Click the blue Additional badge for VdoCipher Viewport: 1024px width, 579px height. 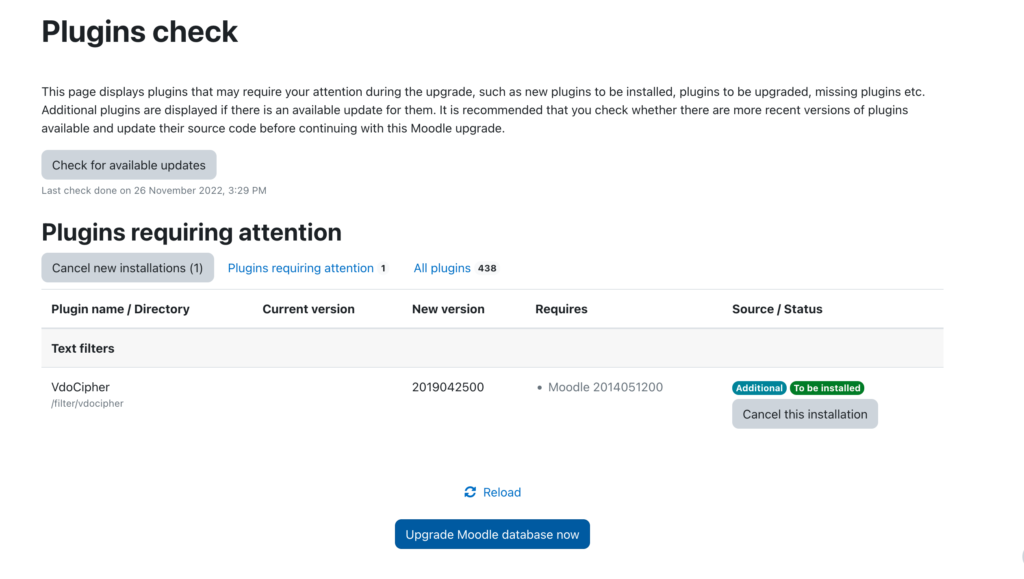point(759,387)
